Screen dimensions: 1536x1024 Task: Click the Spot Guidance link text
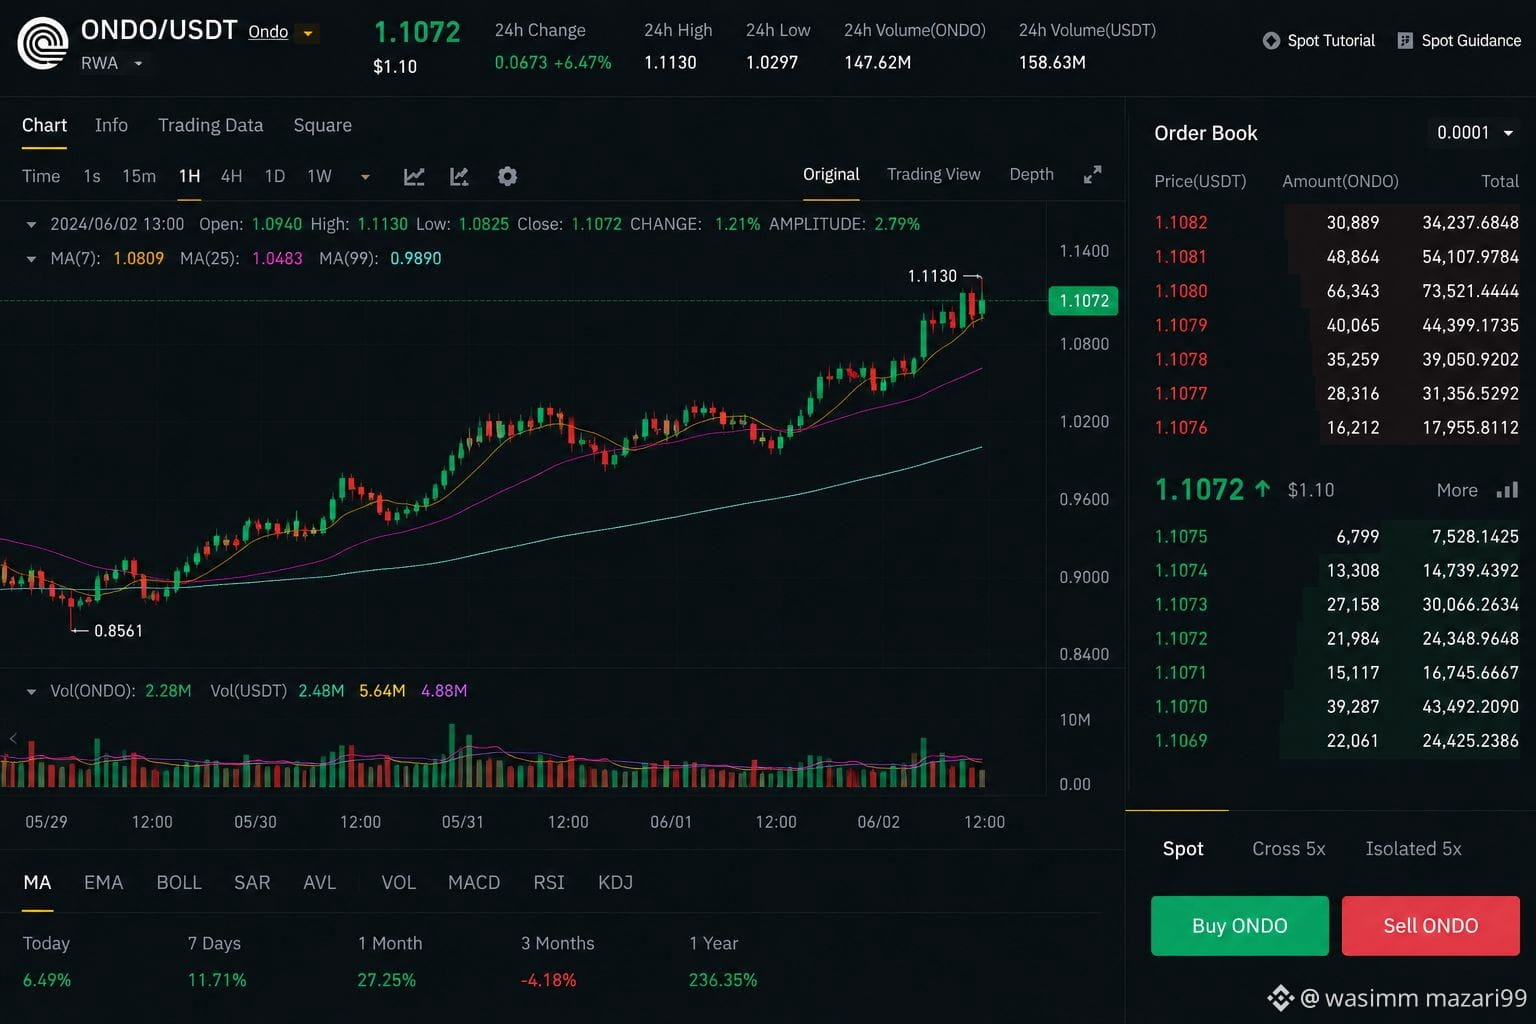[x=1471, y=41]
